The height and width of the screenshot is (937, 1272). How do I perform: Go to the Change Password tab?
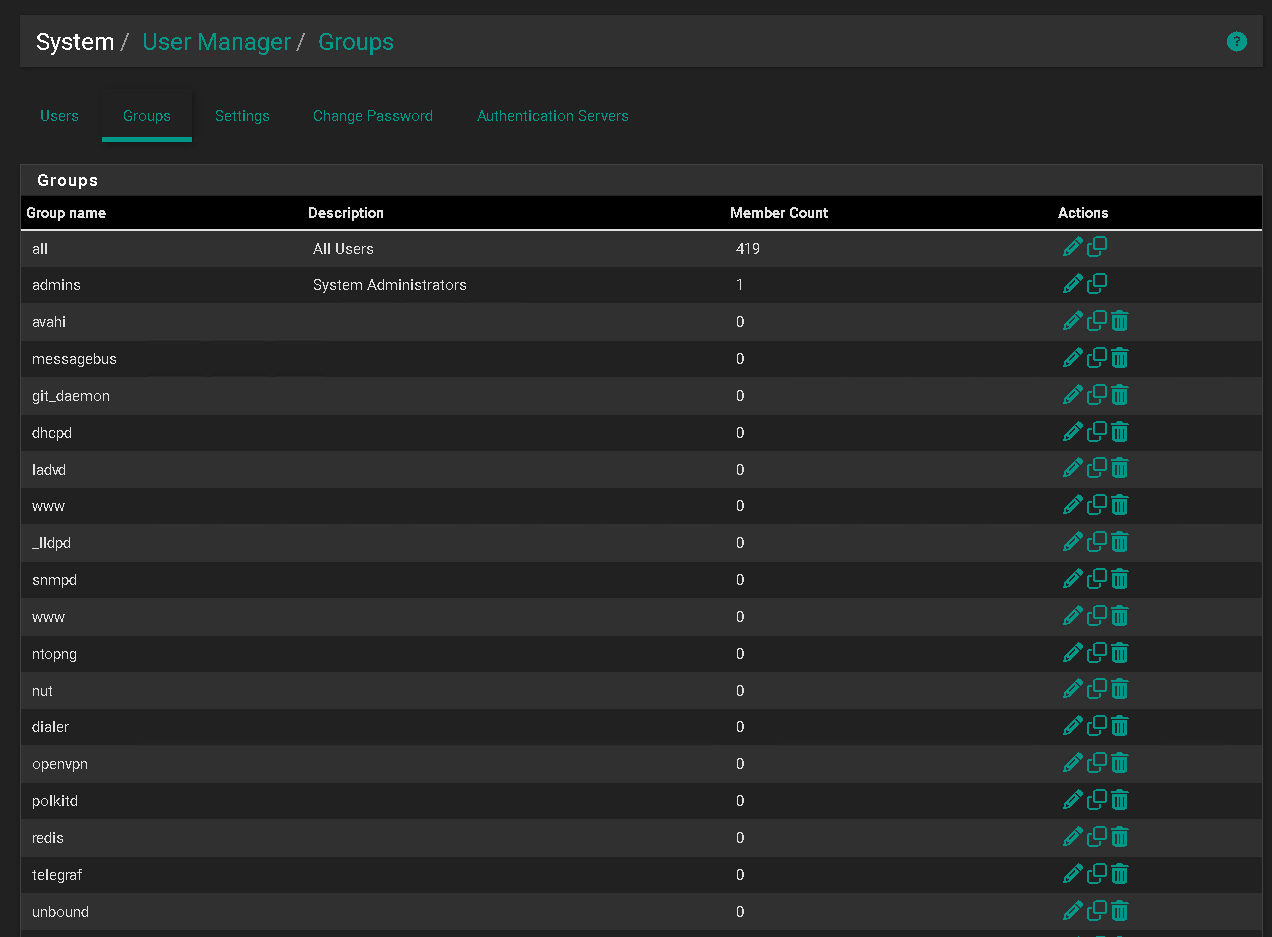point(373,116)
